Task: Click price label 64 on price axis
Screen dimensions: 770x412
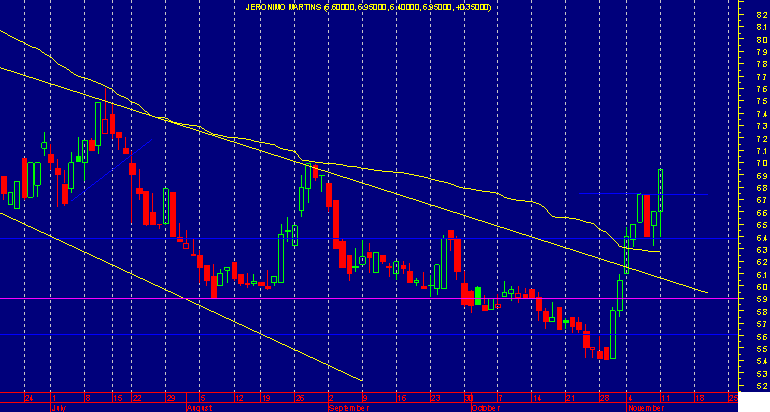Action: pyautogui.click(x=762, y=238)
